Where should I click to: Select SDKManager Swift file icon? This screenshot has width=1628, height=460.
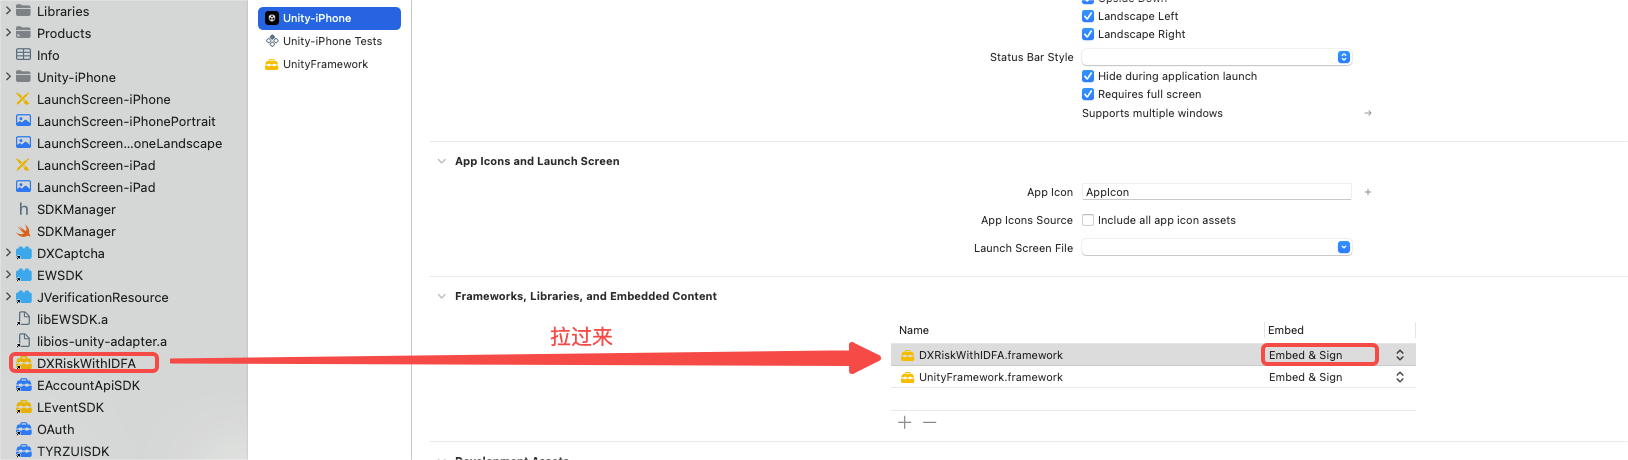[x=24, y=231]
